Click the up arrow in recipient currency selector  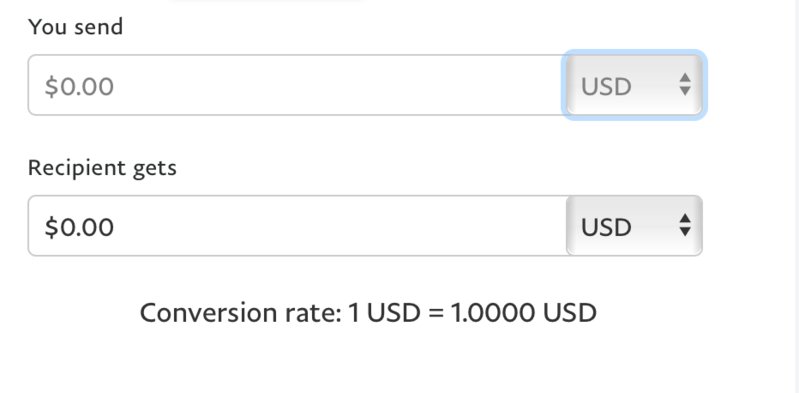[685, 218]
